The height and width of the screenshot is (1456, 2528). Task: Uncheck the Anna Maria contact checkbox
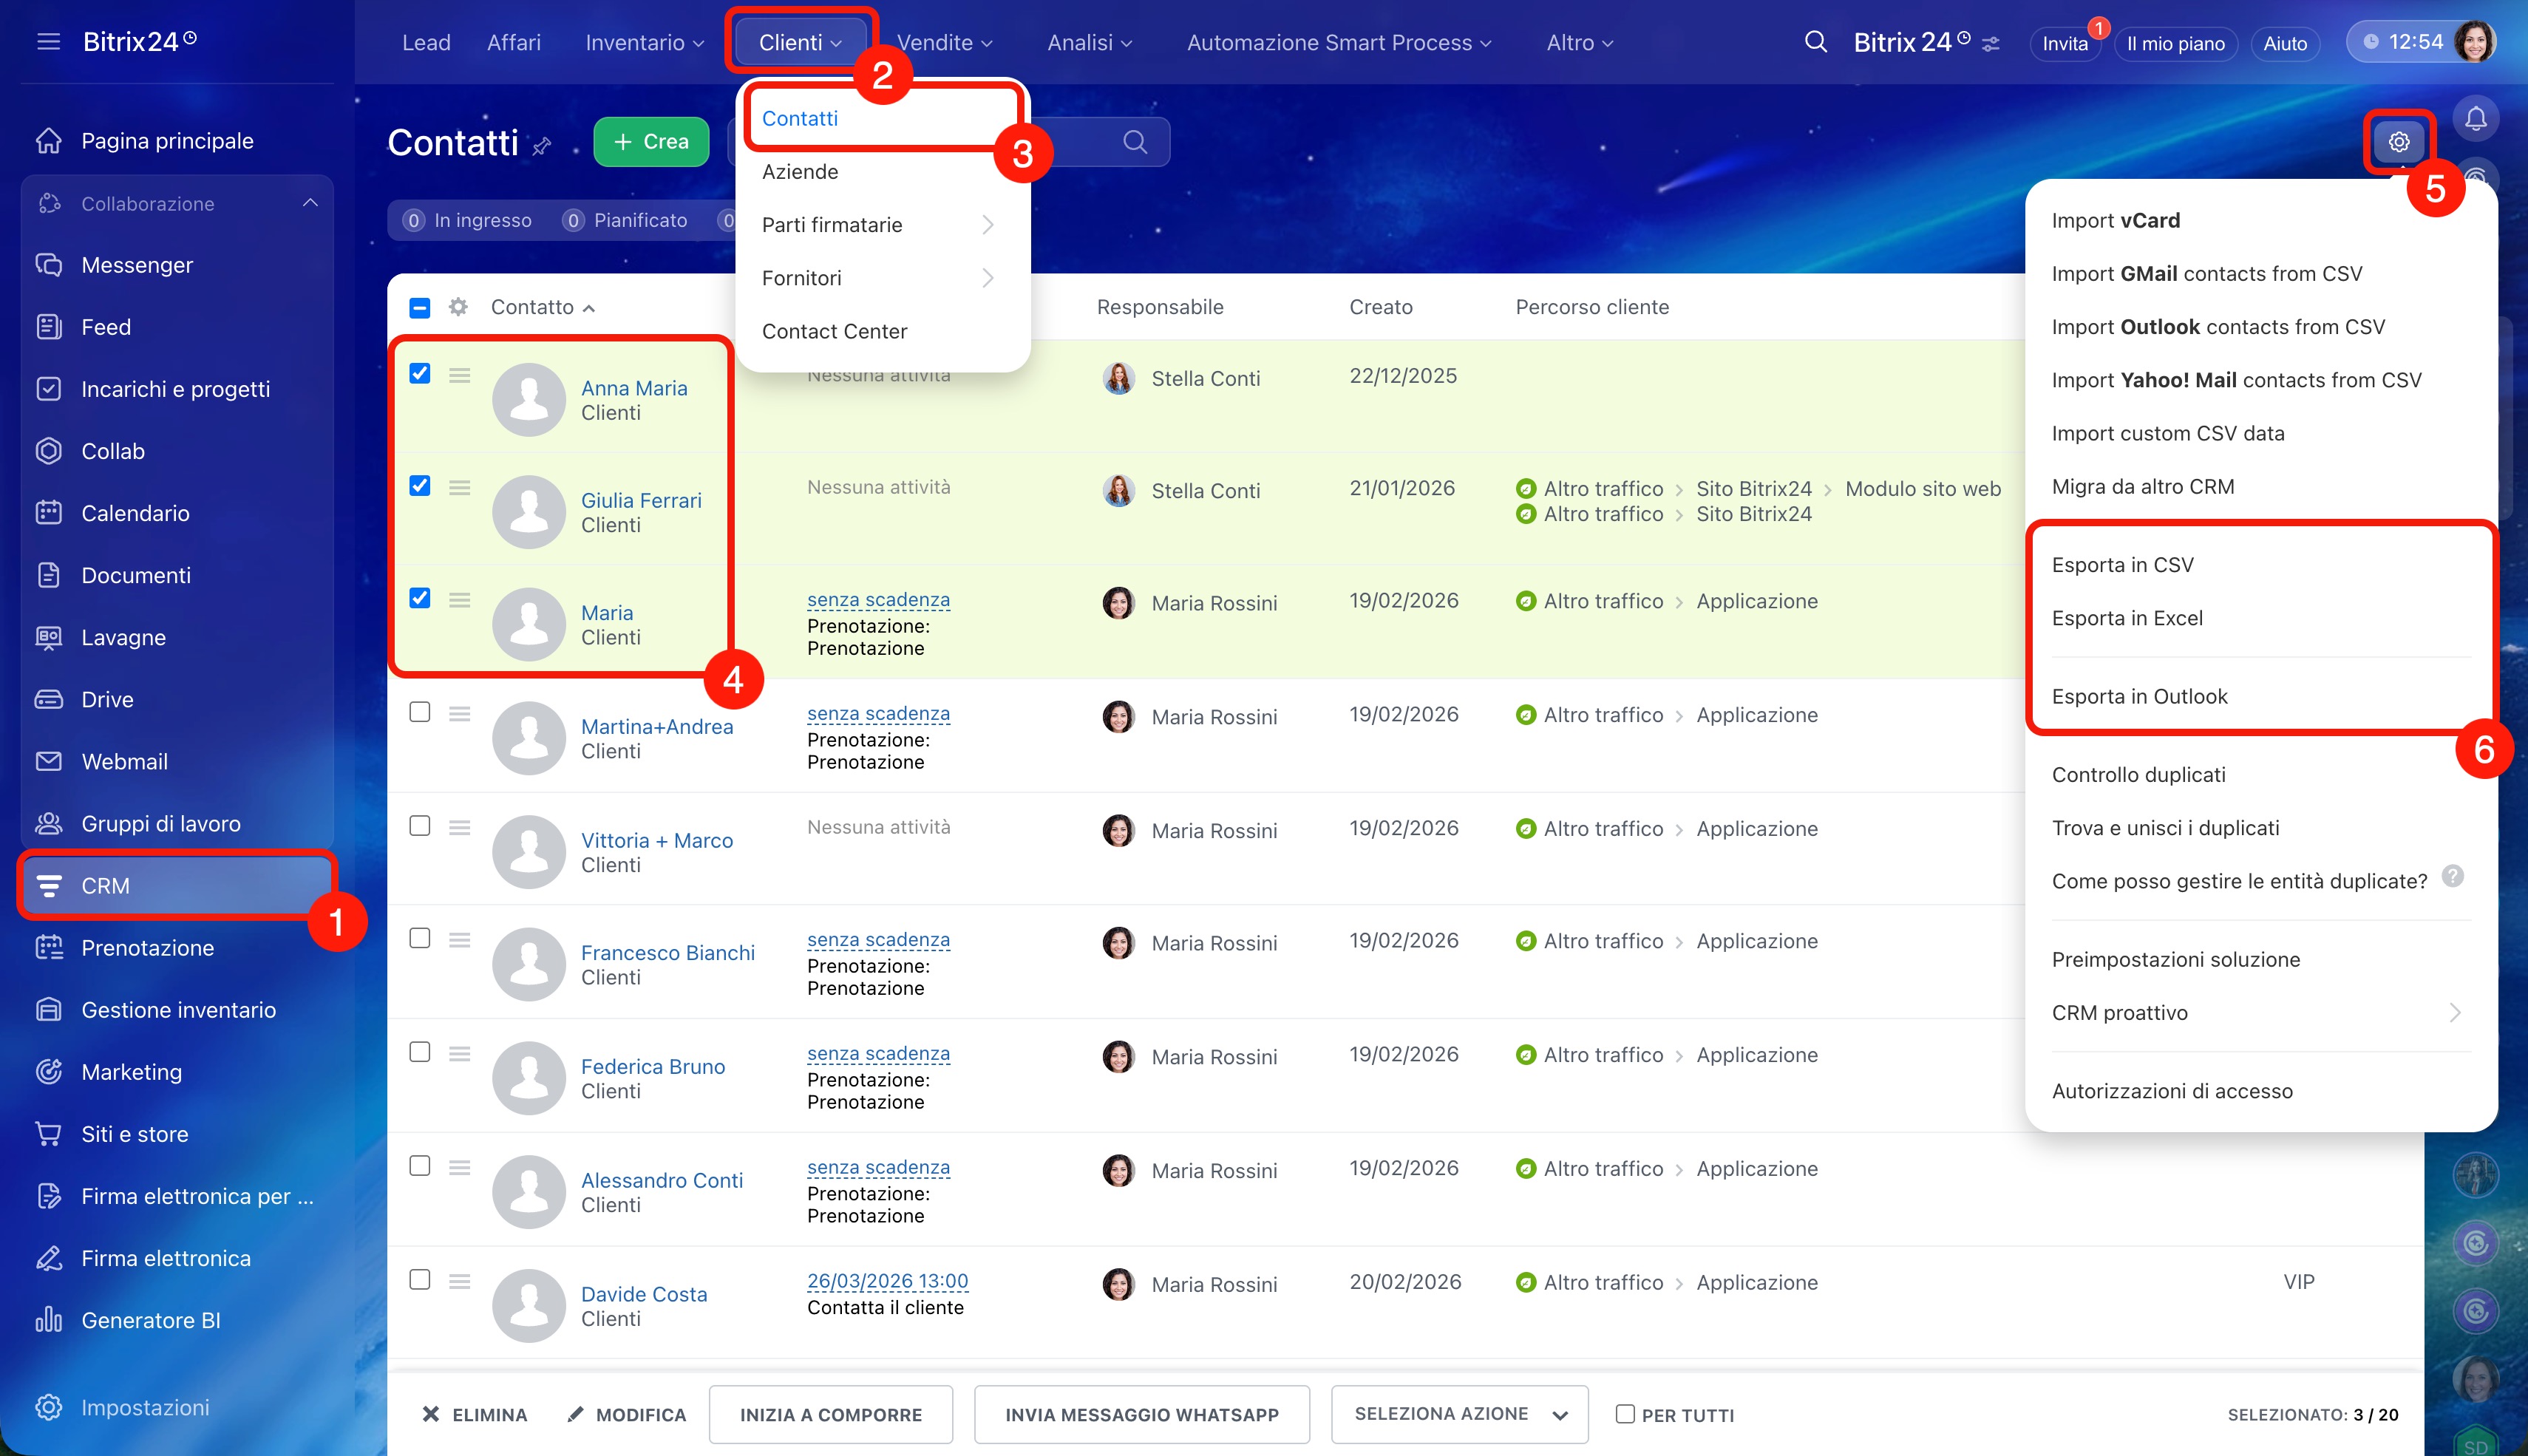click(x=420, y=373)
